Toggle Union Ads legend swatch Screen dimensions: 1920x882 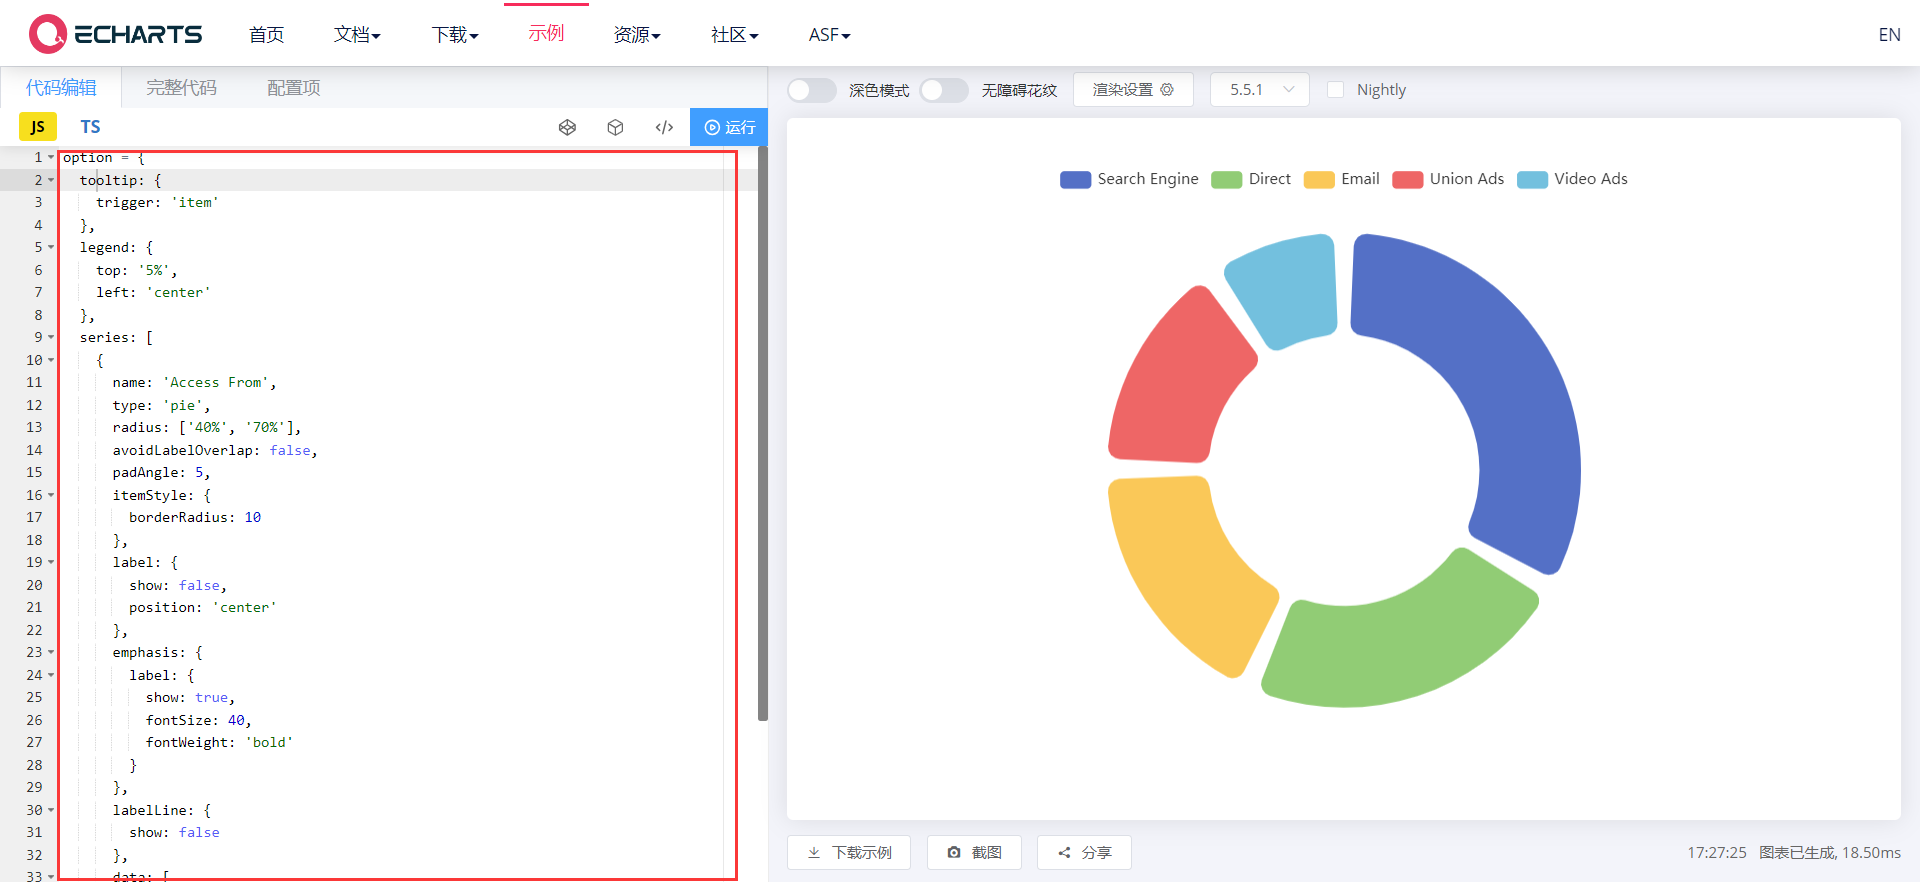point(1407,179)
